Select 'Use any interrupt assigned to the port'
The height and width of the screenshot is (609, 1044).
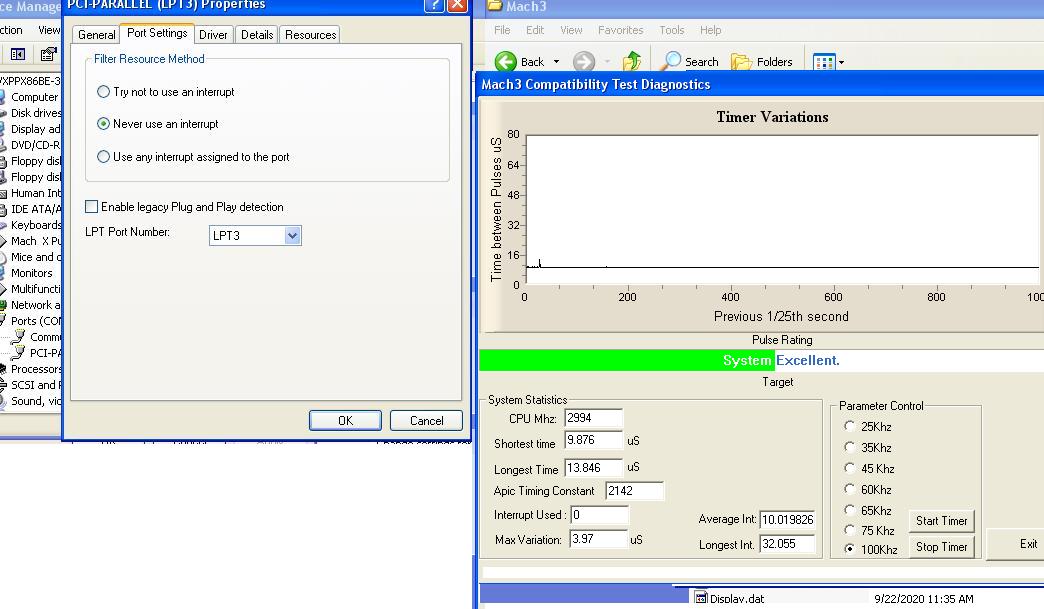[x=104, y=157]
